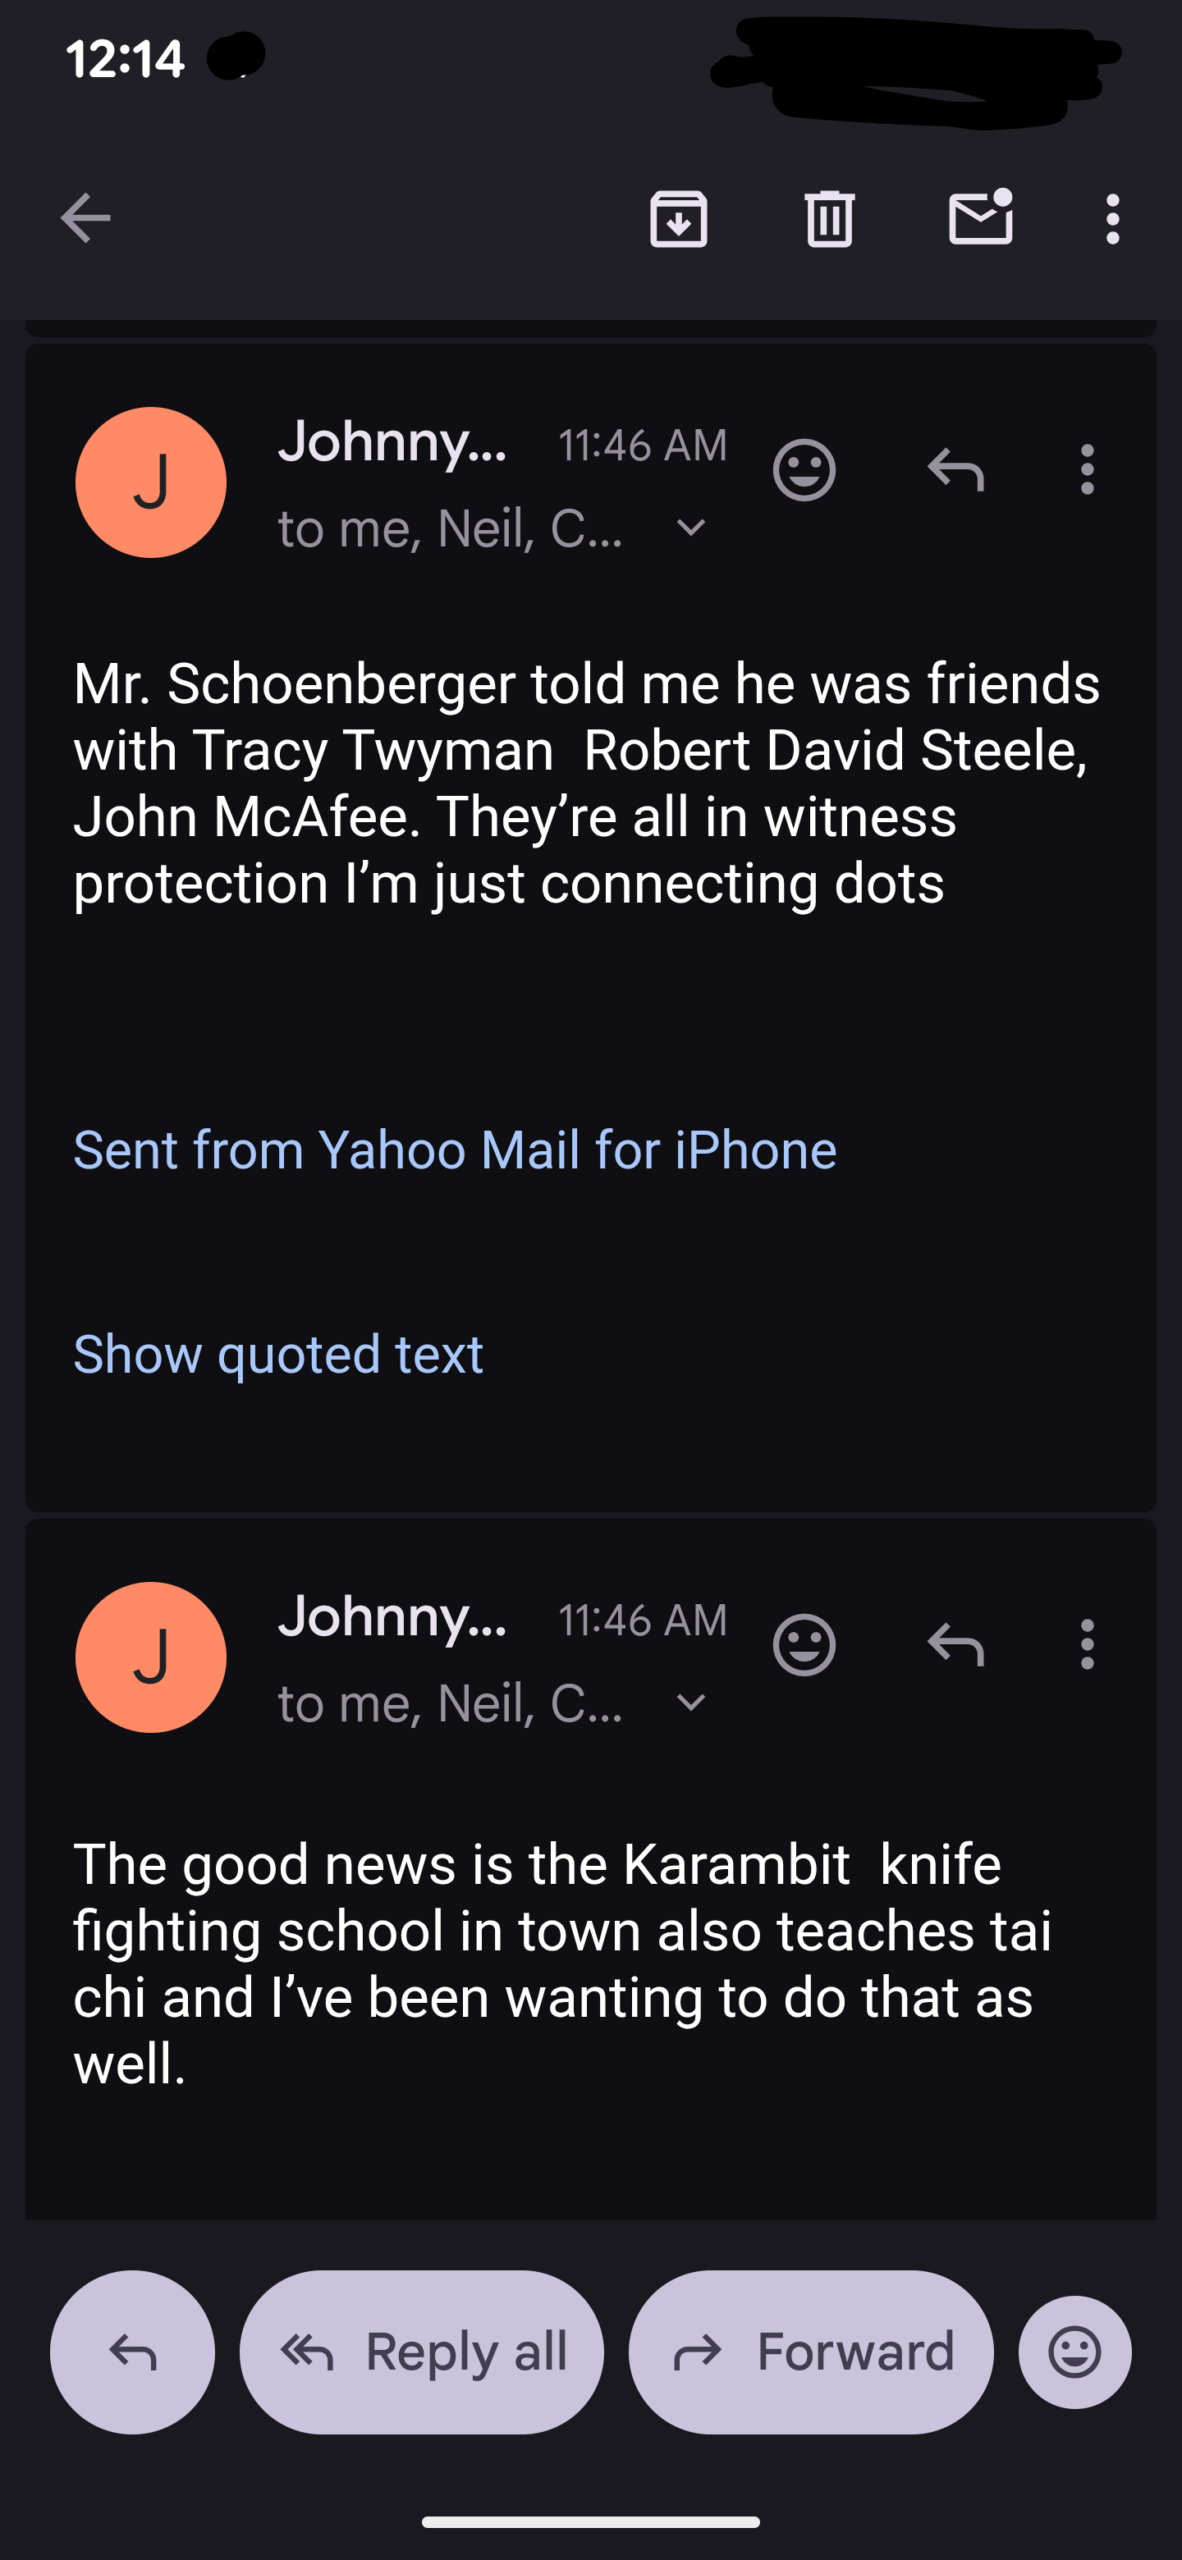The image size is (1182, 2560).
Task: Tap the bottom emoji reaction button
Action: coord(1075,2352)
